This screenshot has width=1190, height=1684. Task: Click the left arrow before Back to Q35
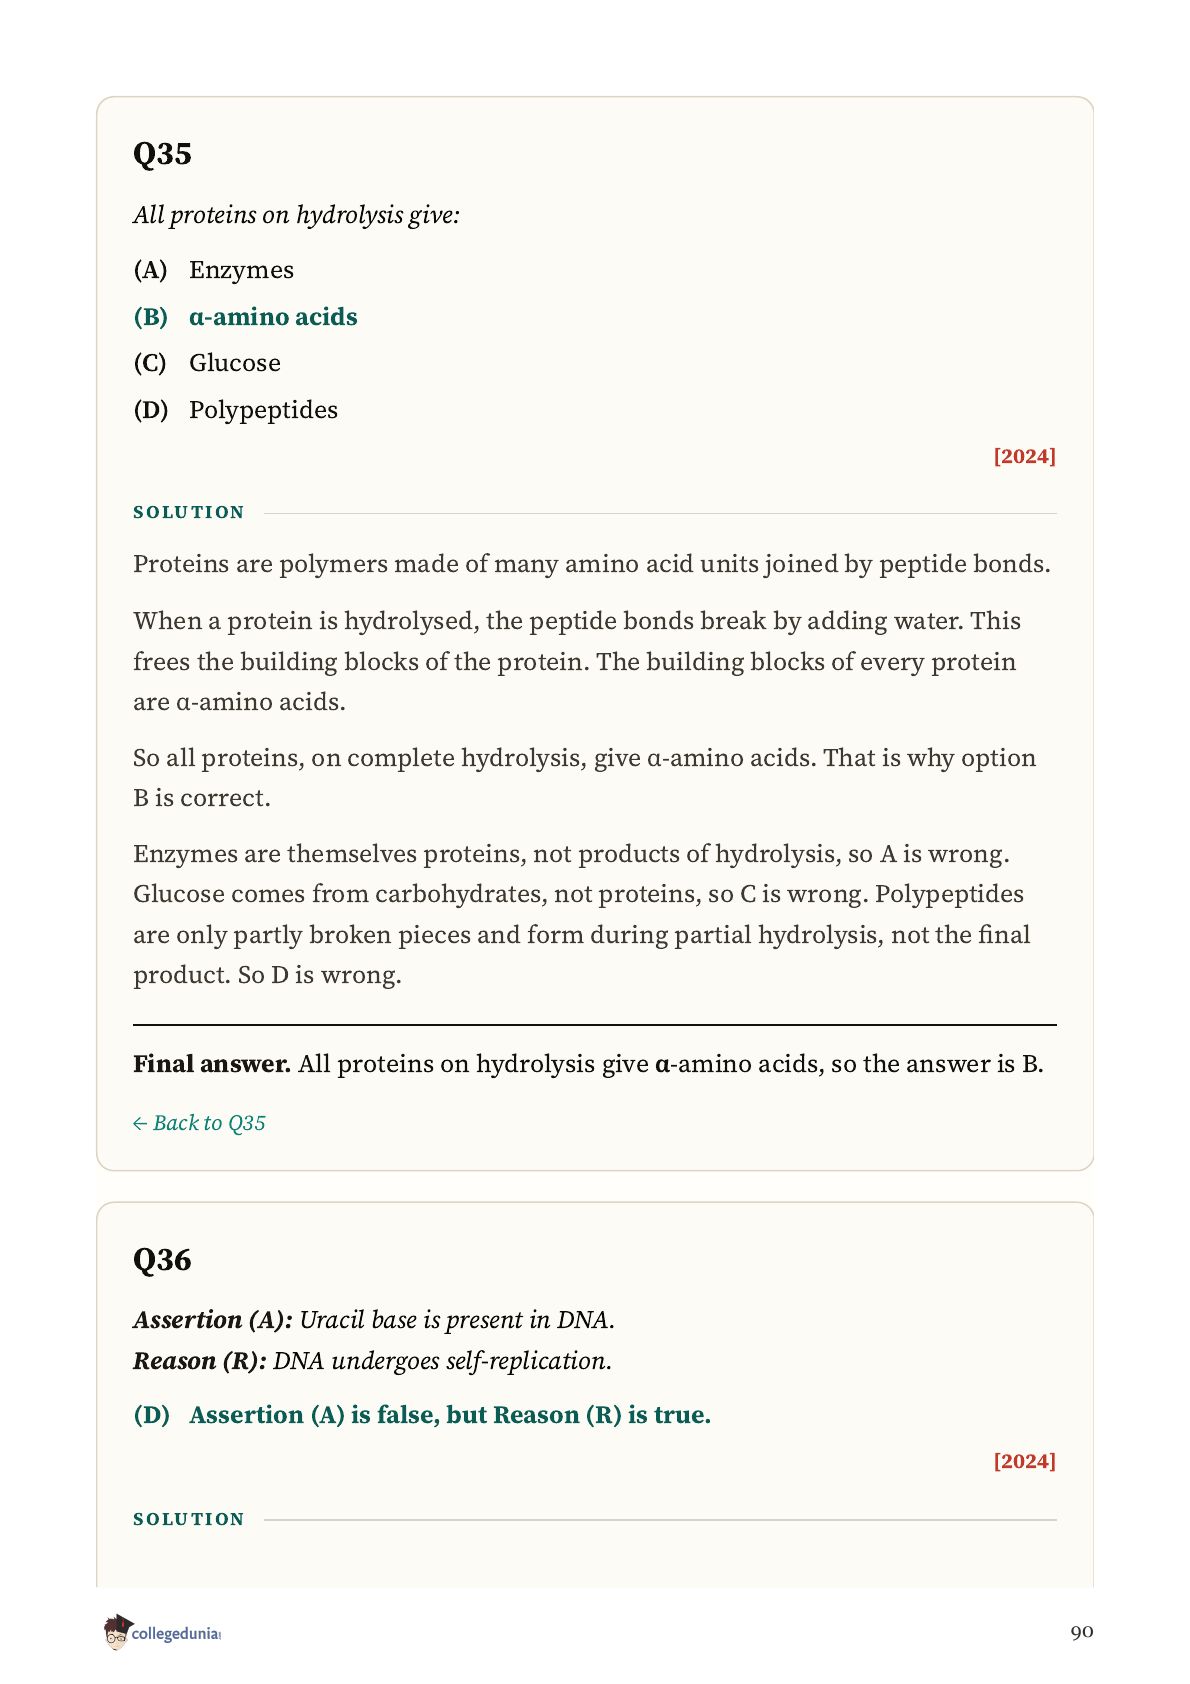(x=140, y=1124)
